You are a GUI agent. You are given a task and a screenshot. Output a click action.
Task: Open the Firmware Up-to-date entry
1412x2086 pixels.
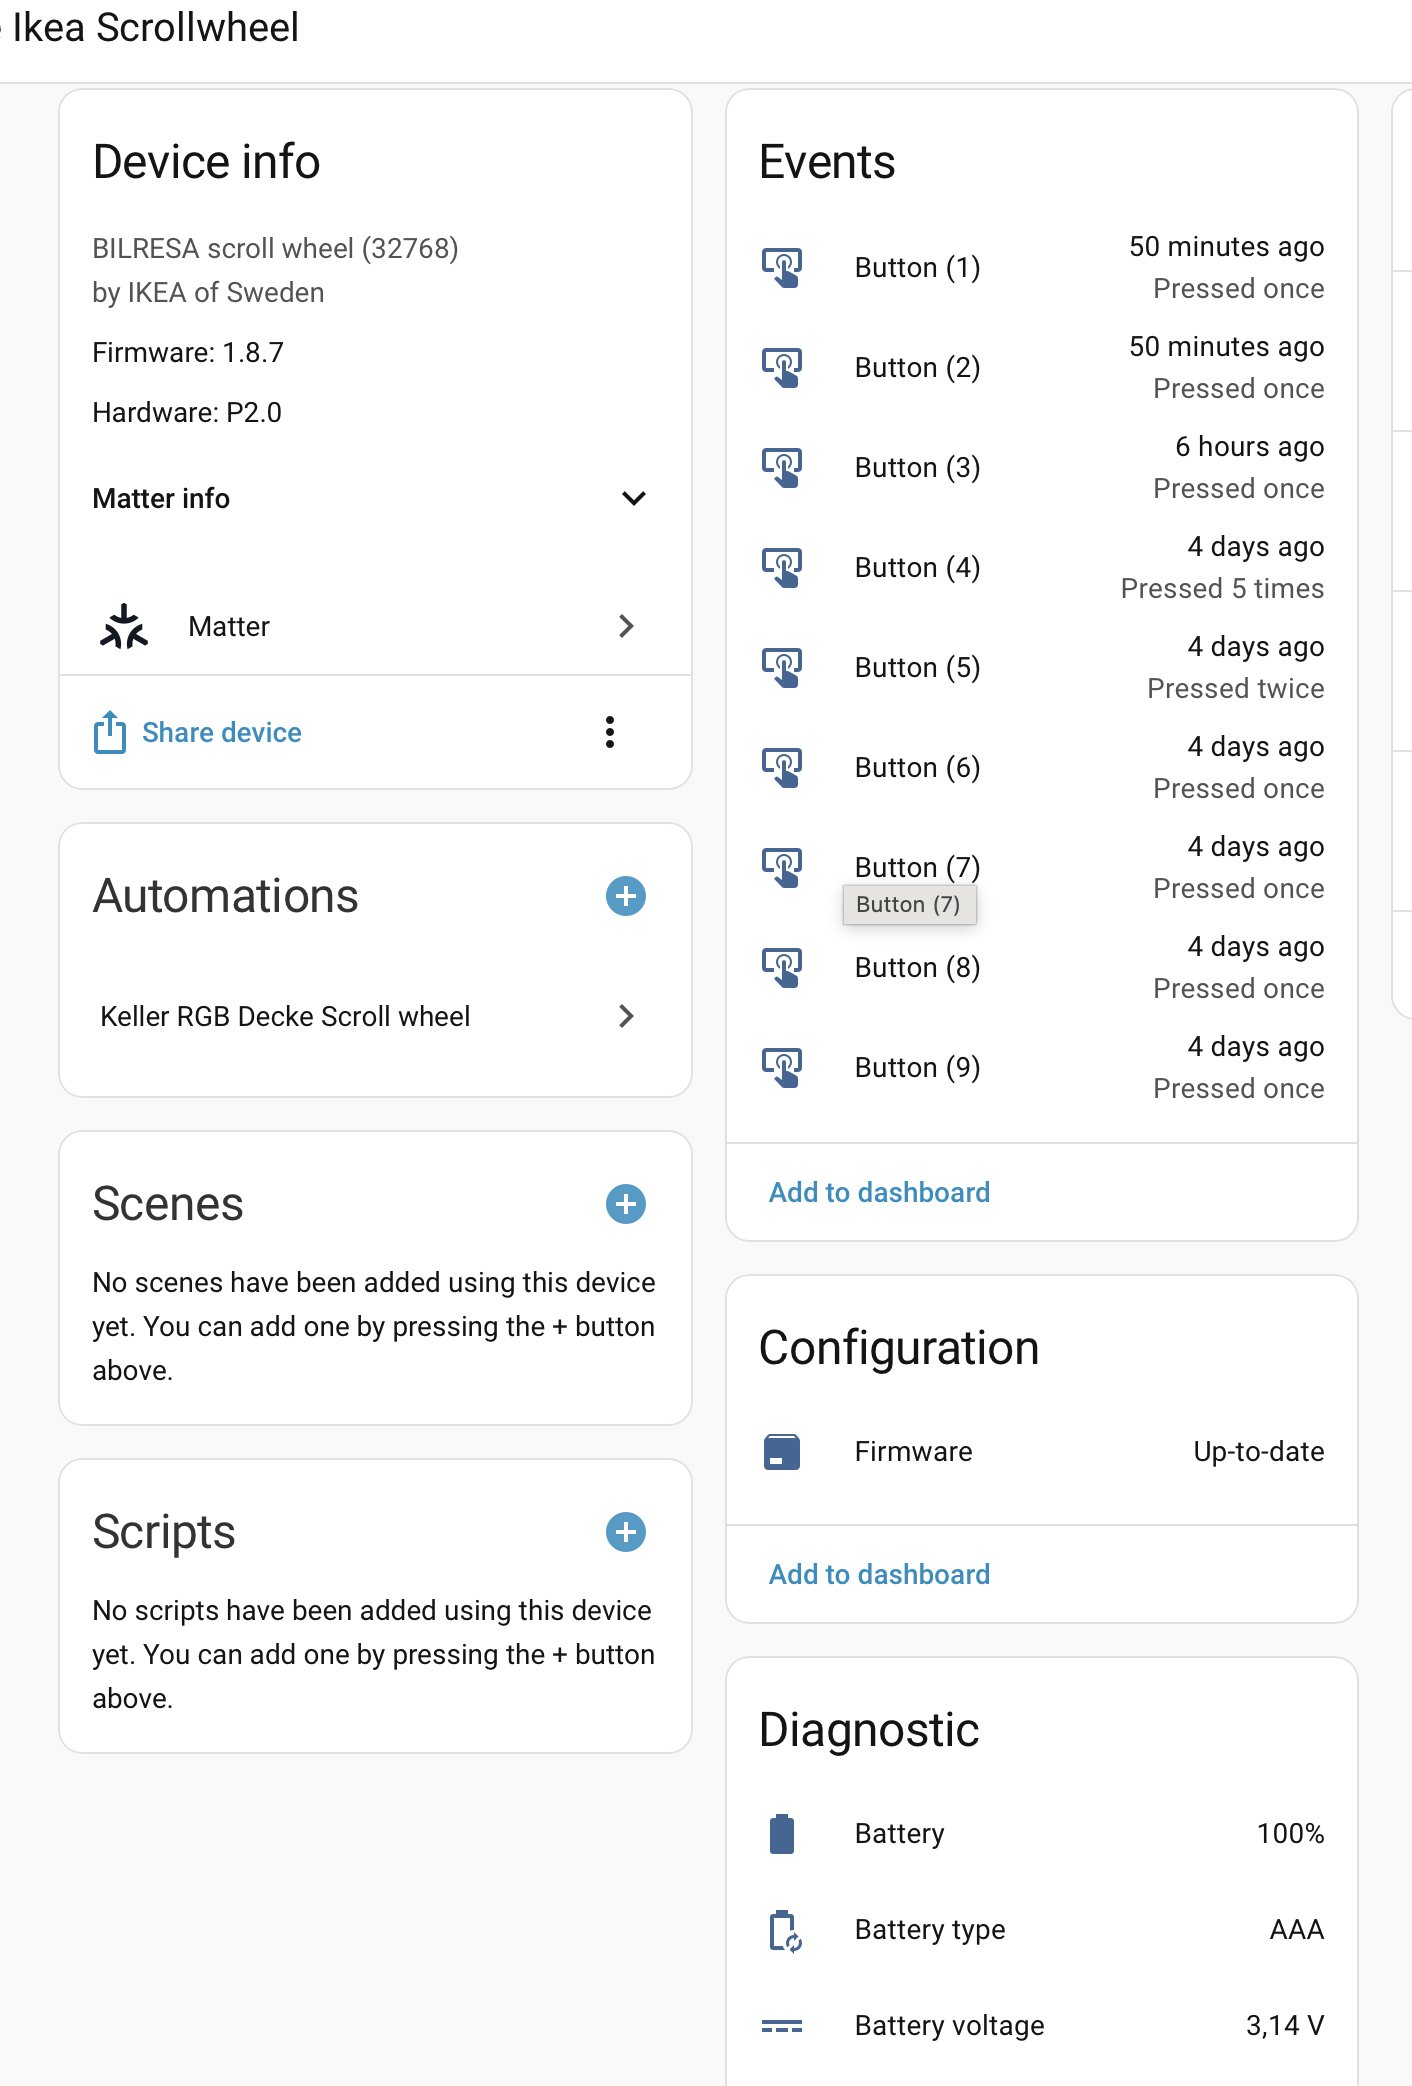pos(1041,1452)
